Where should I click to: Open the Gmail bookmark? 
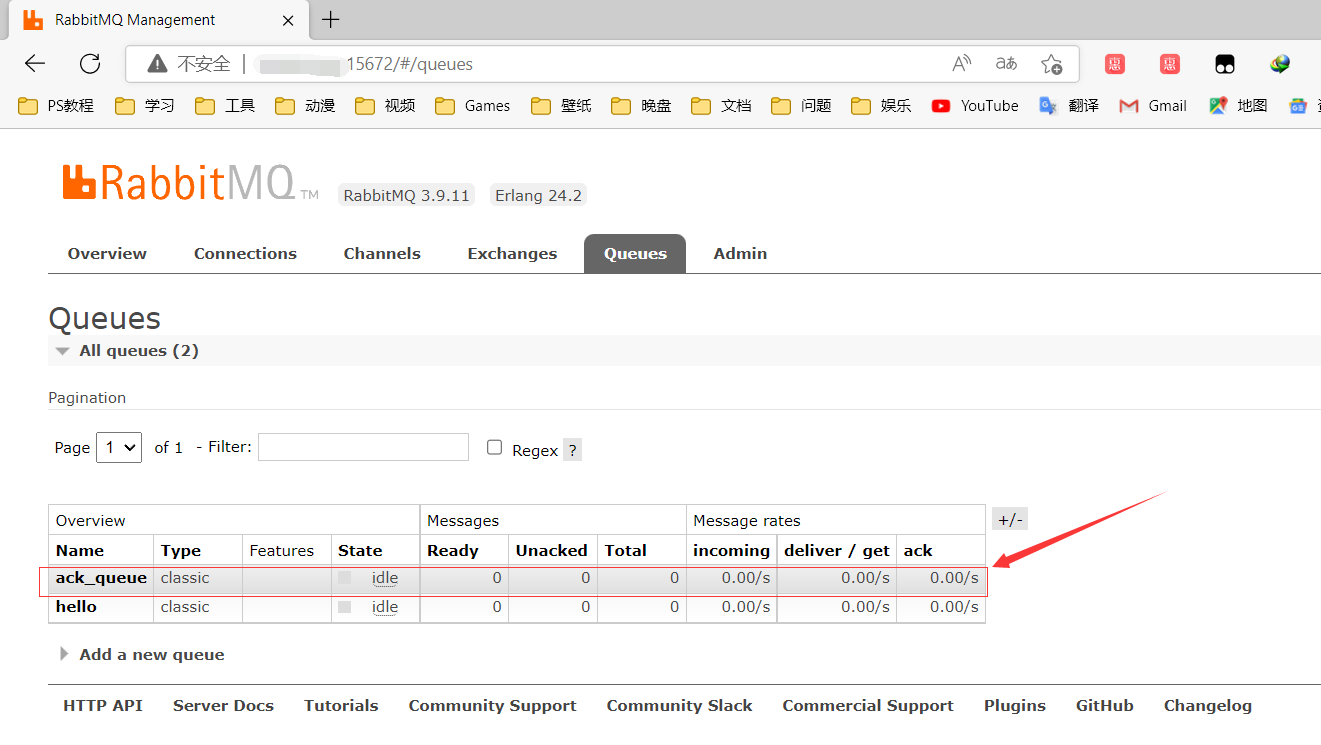coord(1153,106)
